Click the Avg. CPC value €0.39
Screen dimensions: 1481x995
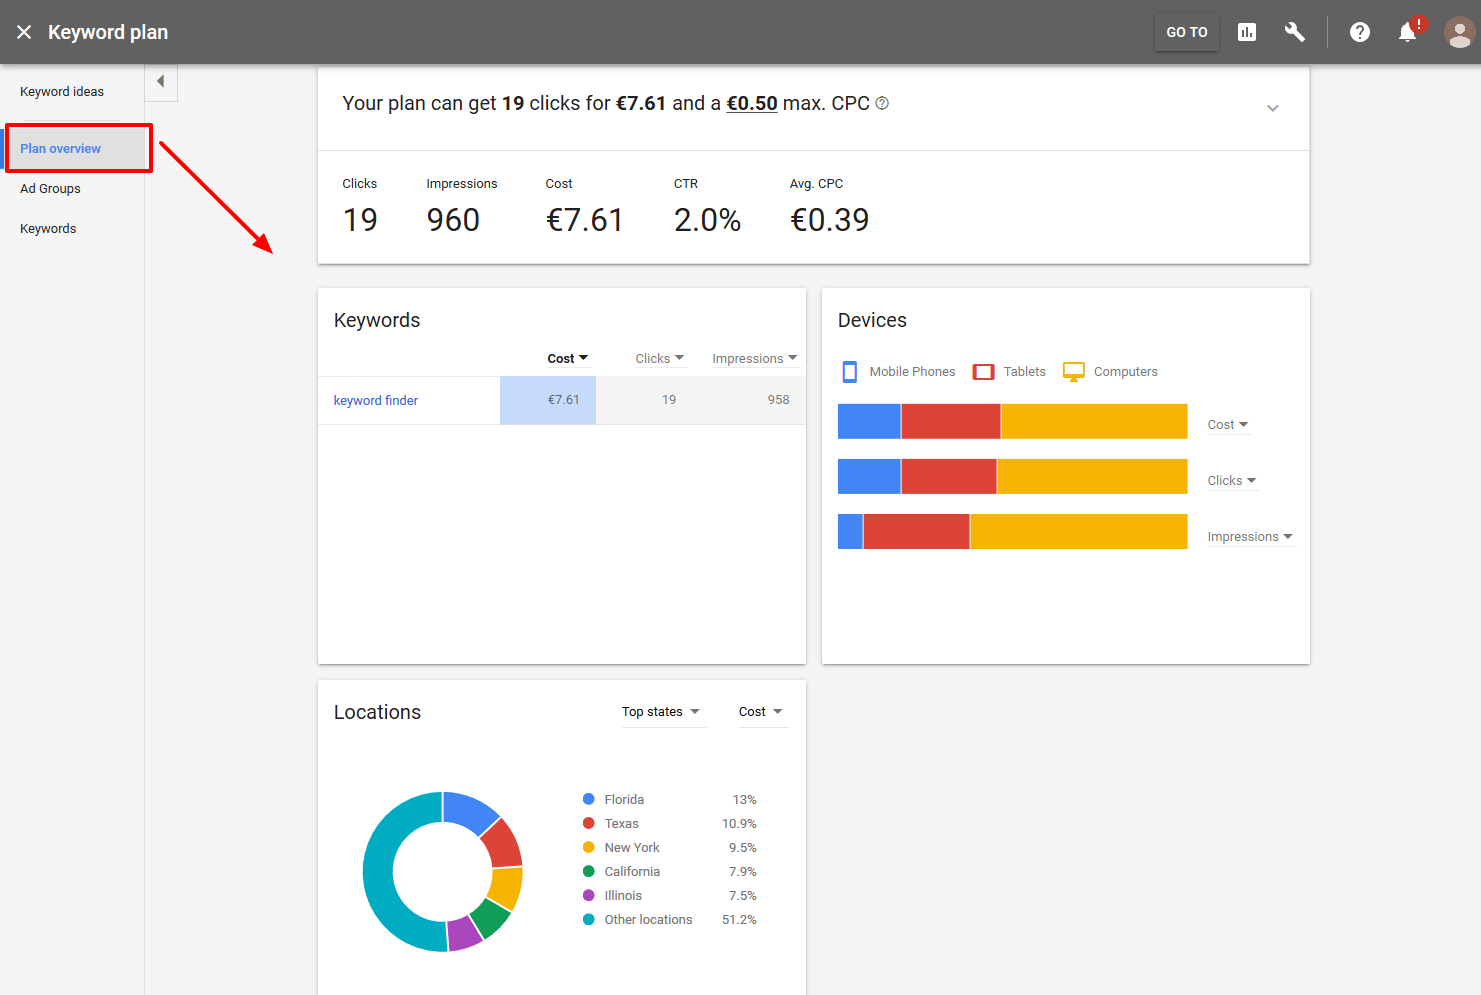coord(829,220)
